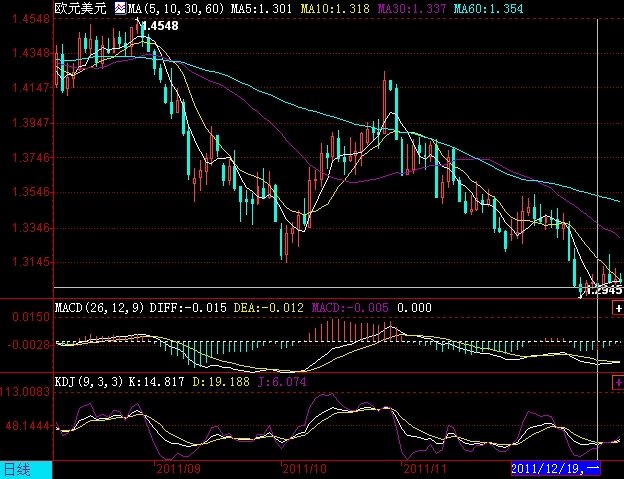
Task: Click the 2011/10 date axis marker
Action: pyautogui.click(x=304, y=469)
